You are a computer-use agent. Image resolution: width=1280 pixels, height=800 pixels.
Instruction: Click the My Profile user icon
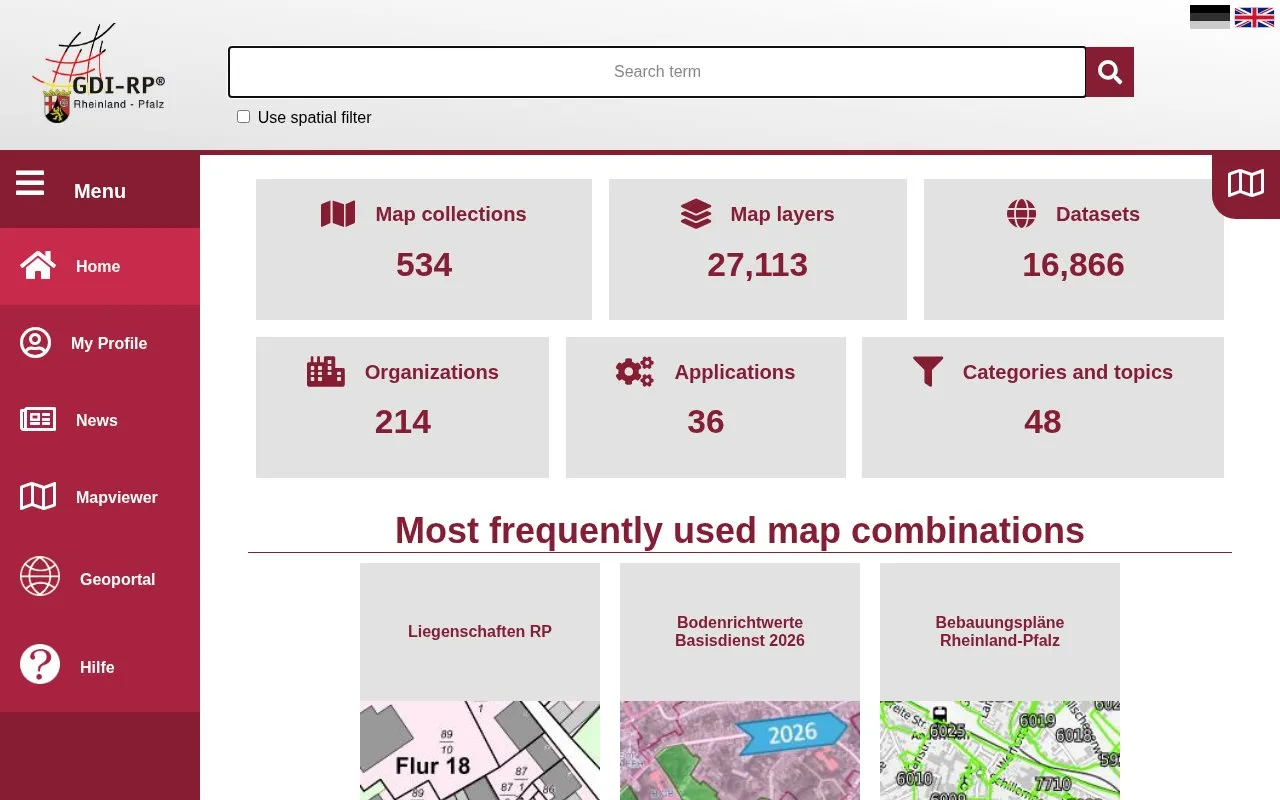point(35,343)
